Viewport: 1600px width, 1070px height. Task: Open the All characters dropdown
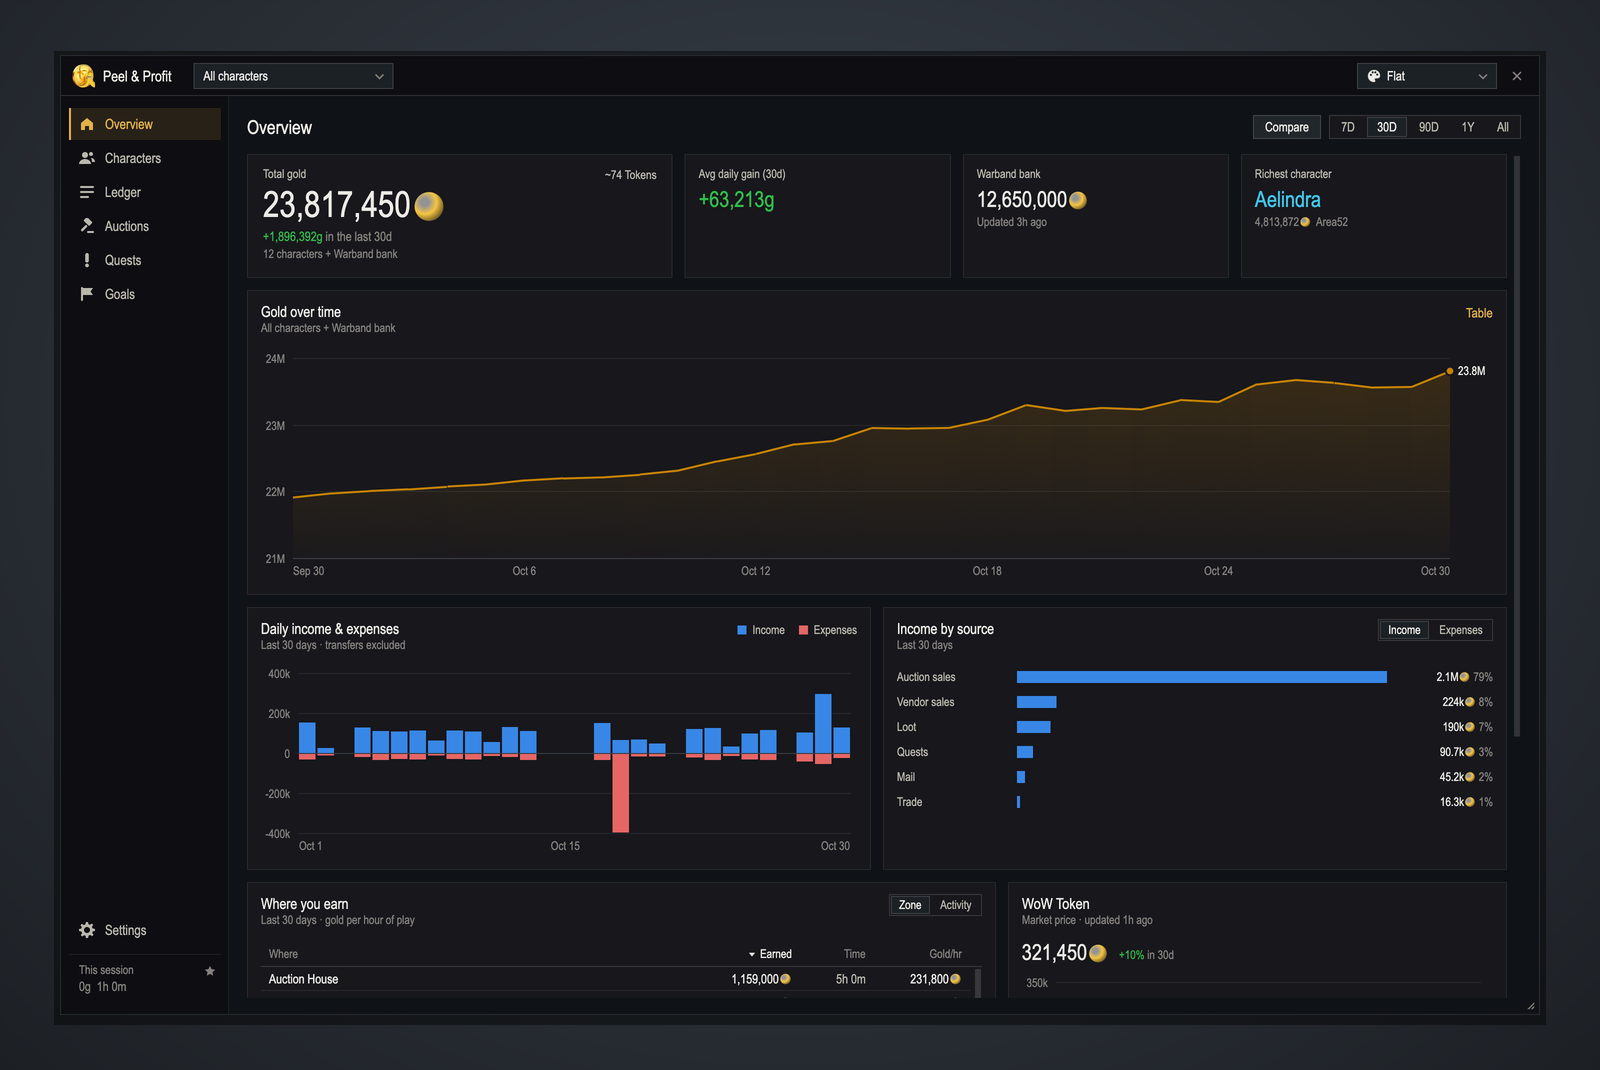pyautogui.click(x=293, y=76)
